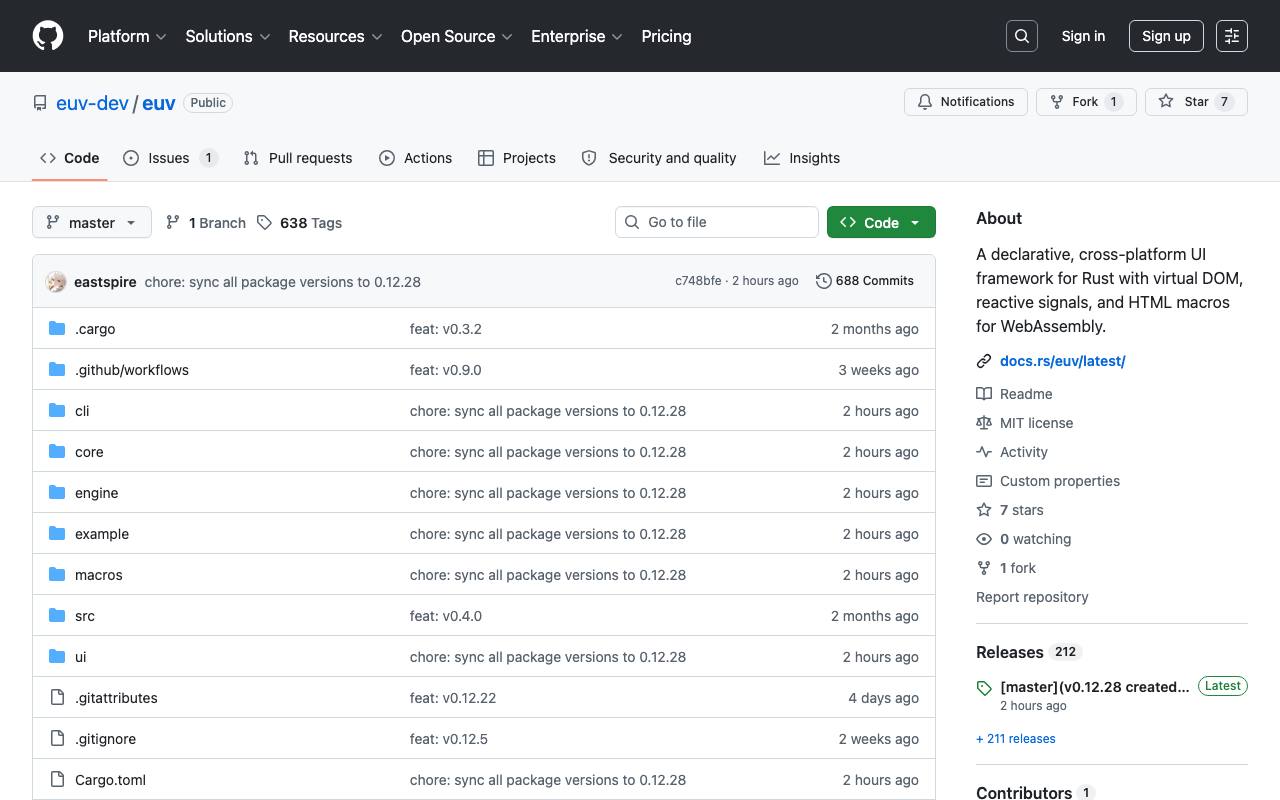Switch to the Actions tab
The height and width of the screenshot is (800, 1280).
[416, 158]
